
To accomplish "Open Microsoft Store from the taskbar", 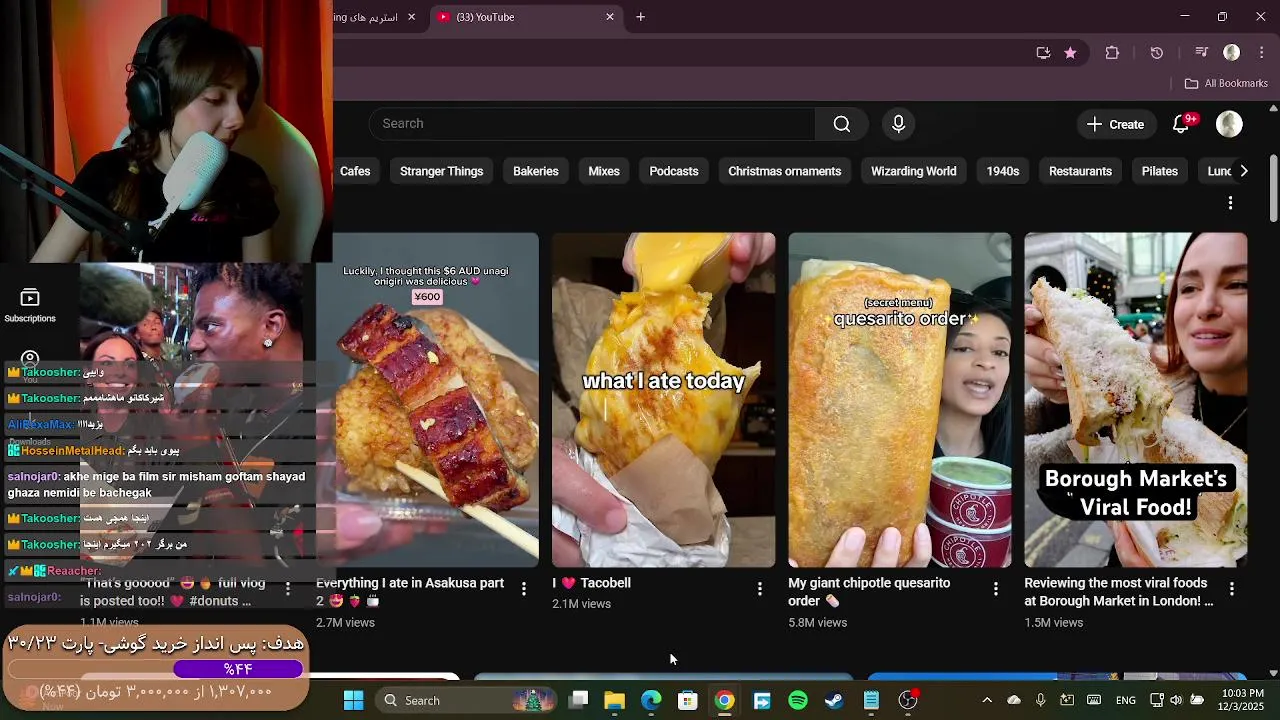I will tap(687, 700).
